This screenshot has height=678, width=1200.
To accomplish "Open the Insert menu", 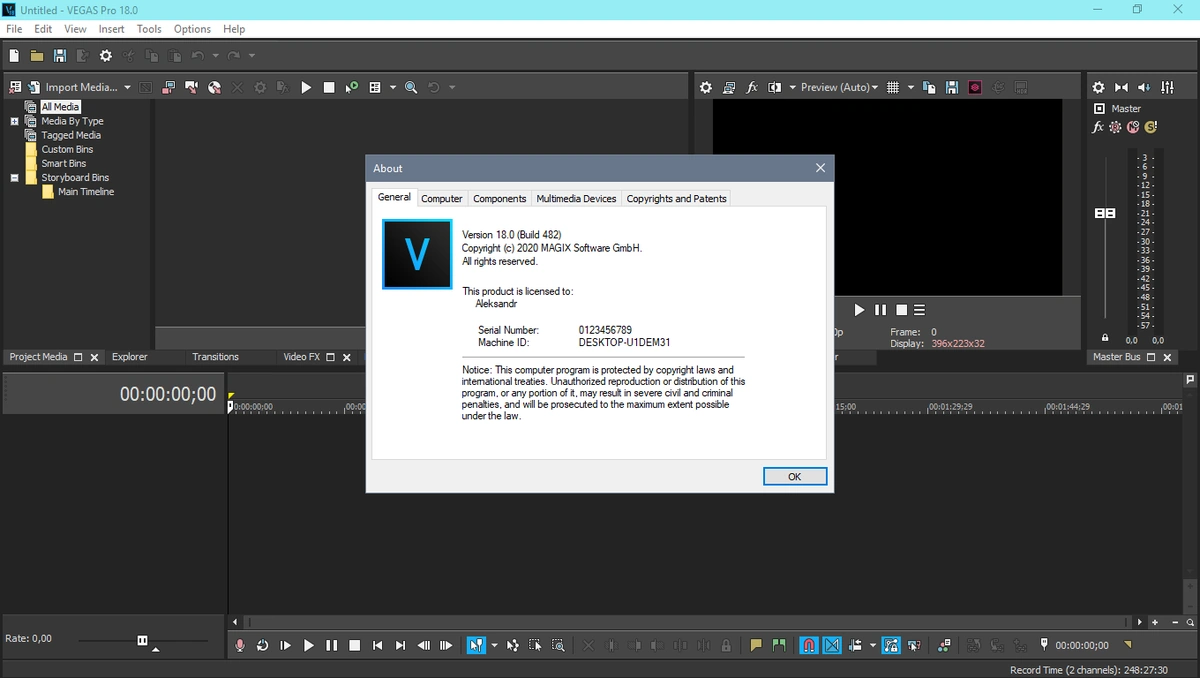I will click(x=111, y=29).
